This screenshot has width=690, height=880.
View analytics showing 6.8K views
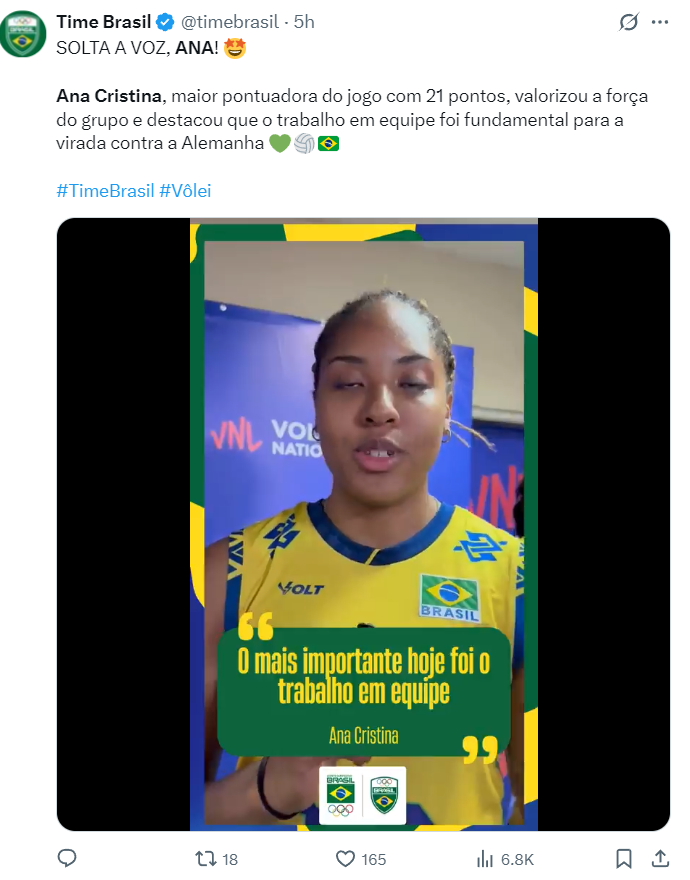point(505,859)
